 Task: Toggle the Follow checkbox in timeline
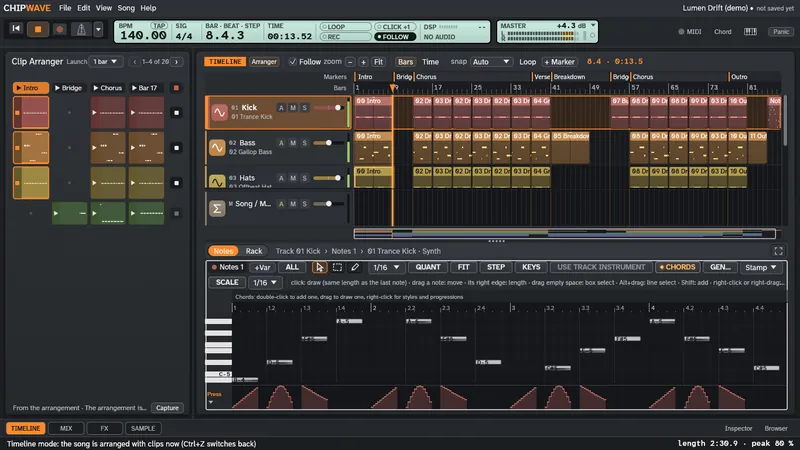point(292,62)
